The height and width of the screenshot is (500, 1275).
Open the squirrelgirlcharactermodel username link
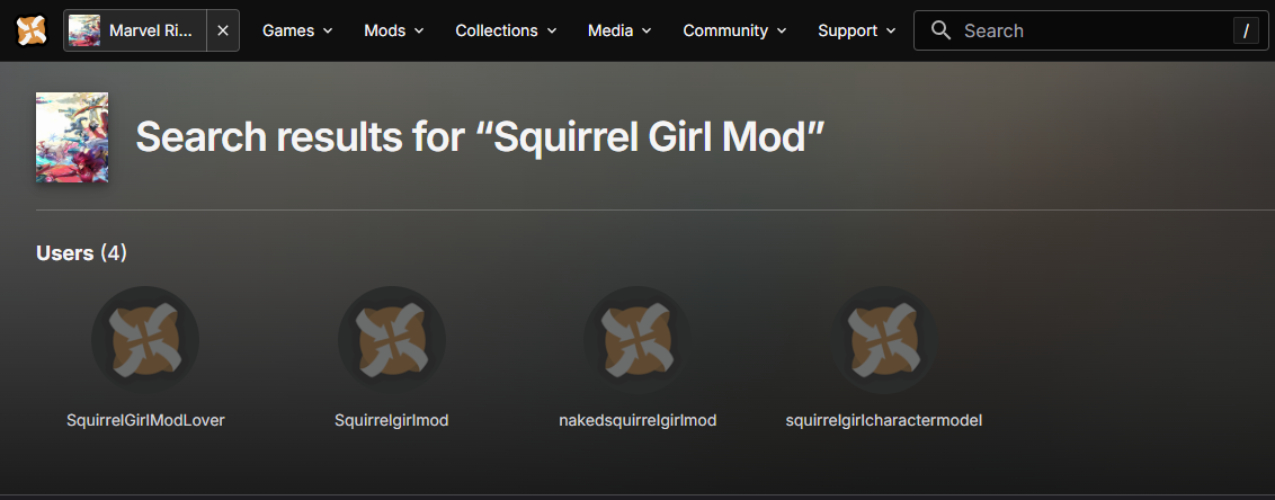click(884, 420)
